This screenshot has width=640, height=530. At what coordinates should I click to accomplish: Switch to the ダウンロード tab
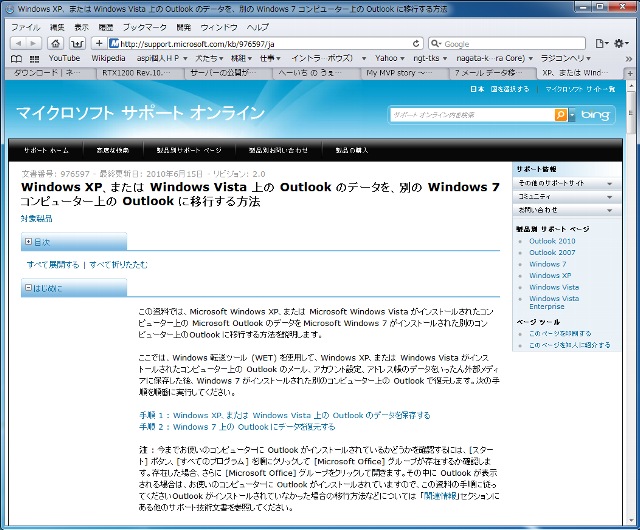point(51,73)
